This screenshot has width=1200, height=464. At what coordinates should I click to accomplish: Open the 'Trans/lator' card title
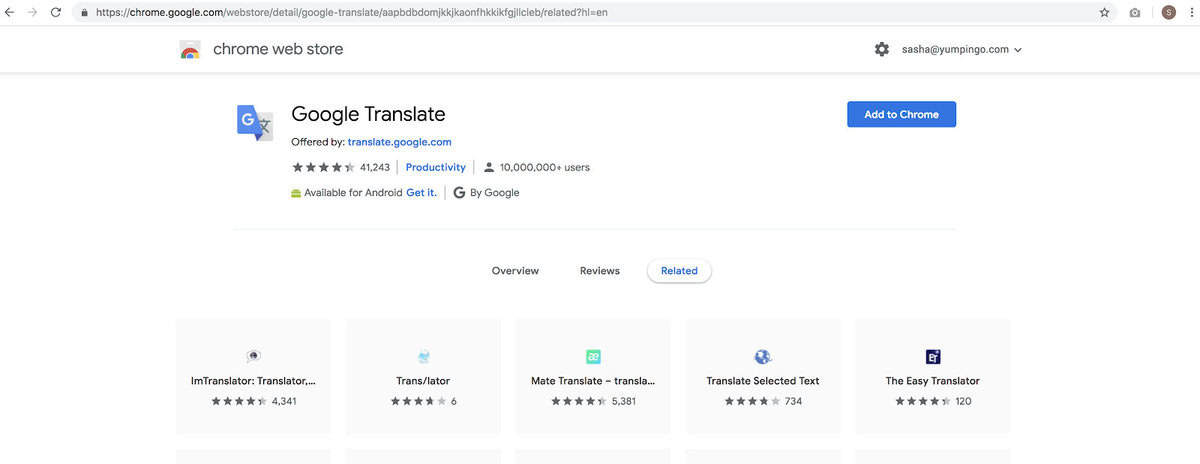pos(423,381)
